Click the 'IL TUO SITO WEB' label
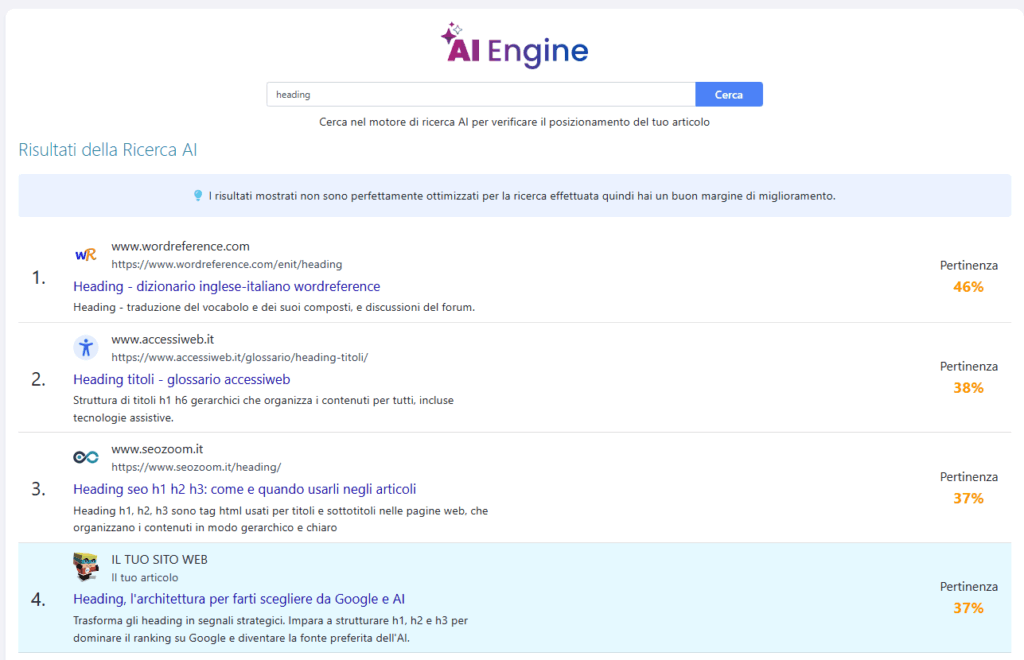Image resolution: width=1024 pixels, height=660 pixels. (x=159, y=559)
